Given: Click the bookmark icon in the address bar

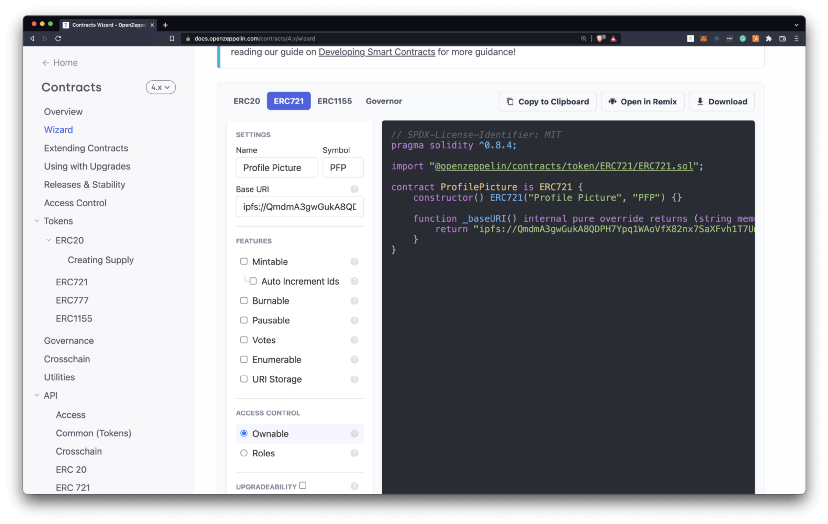Looking at the screenshot, I should [172, 38].
